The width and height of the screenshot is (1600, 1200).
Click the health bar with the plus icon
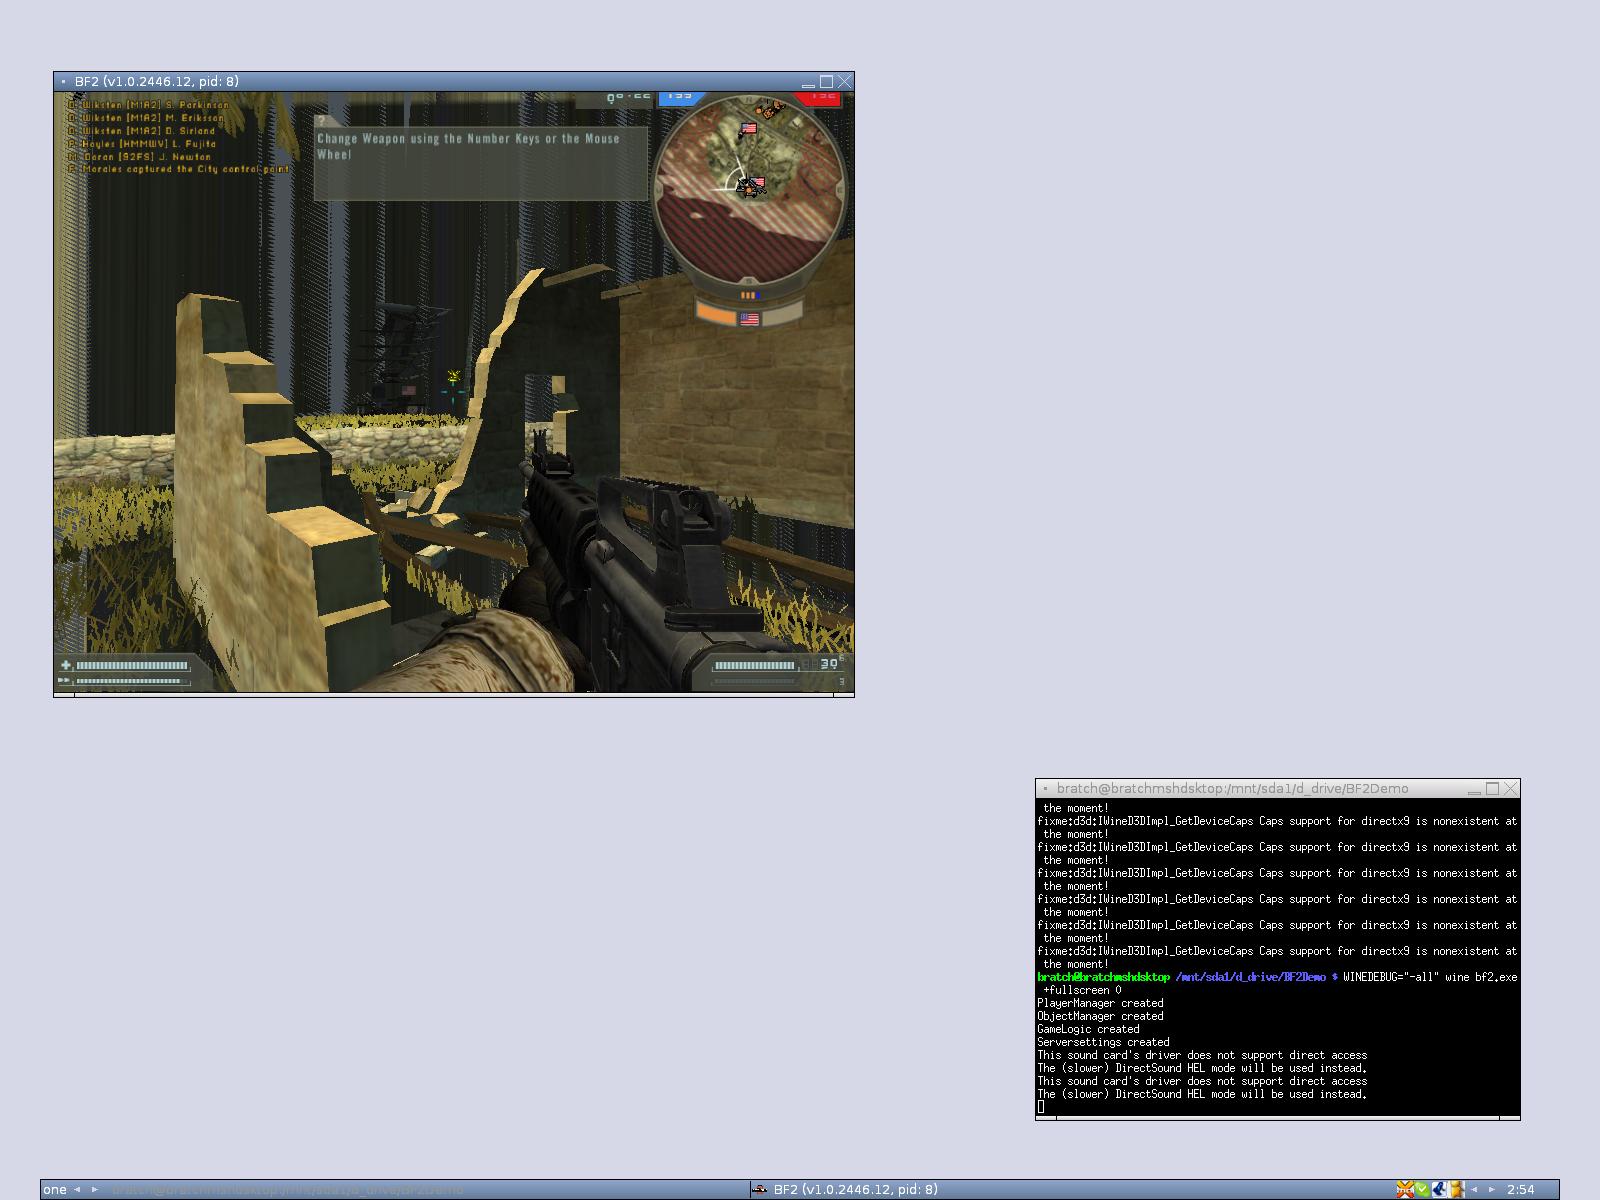125,665
